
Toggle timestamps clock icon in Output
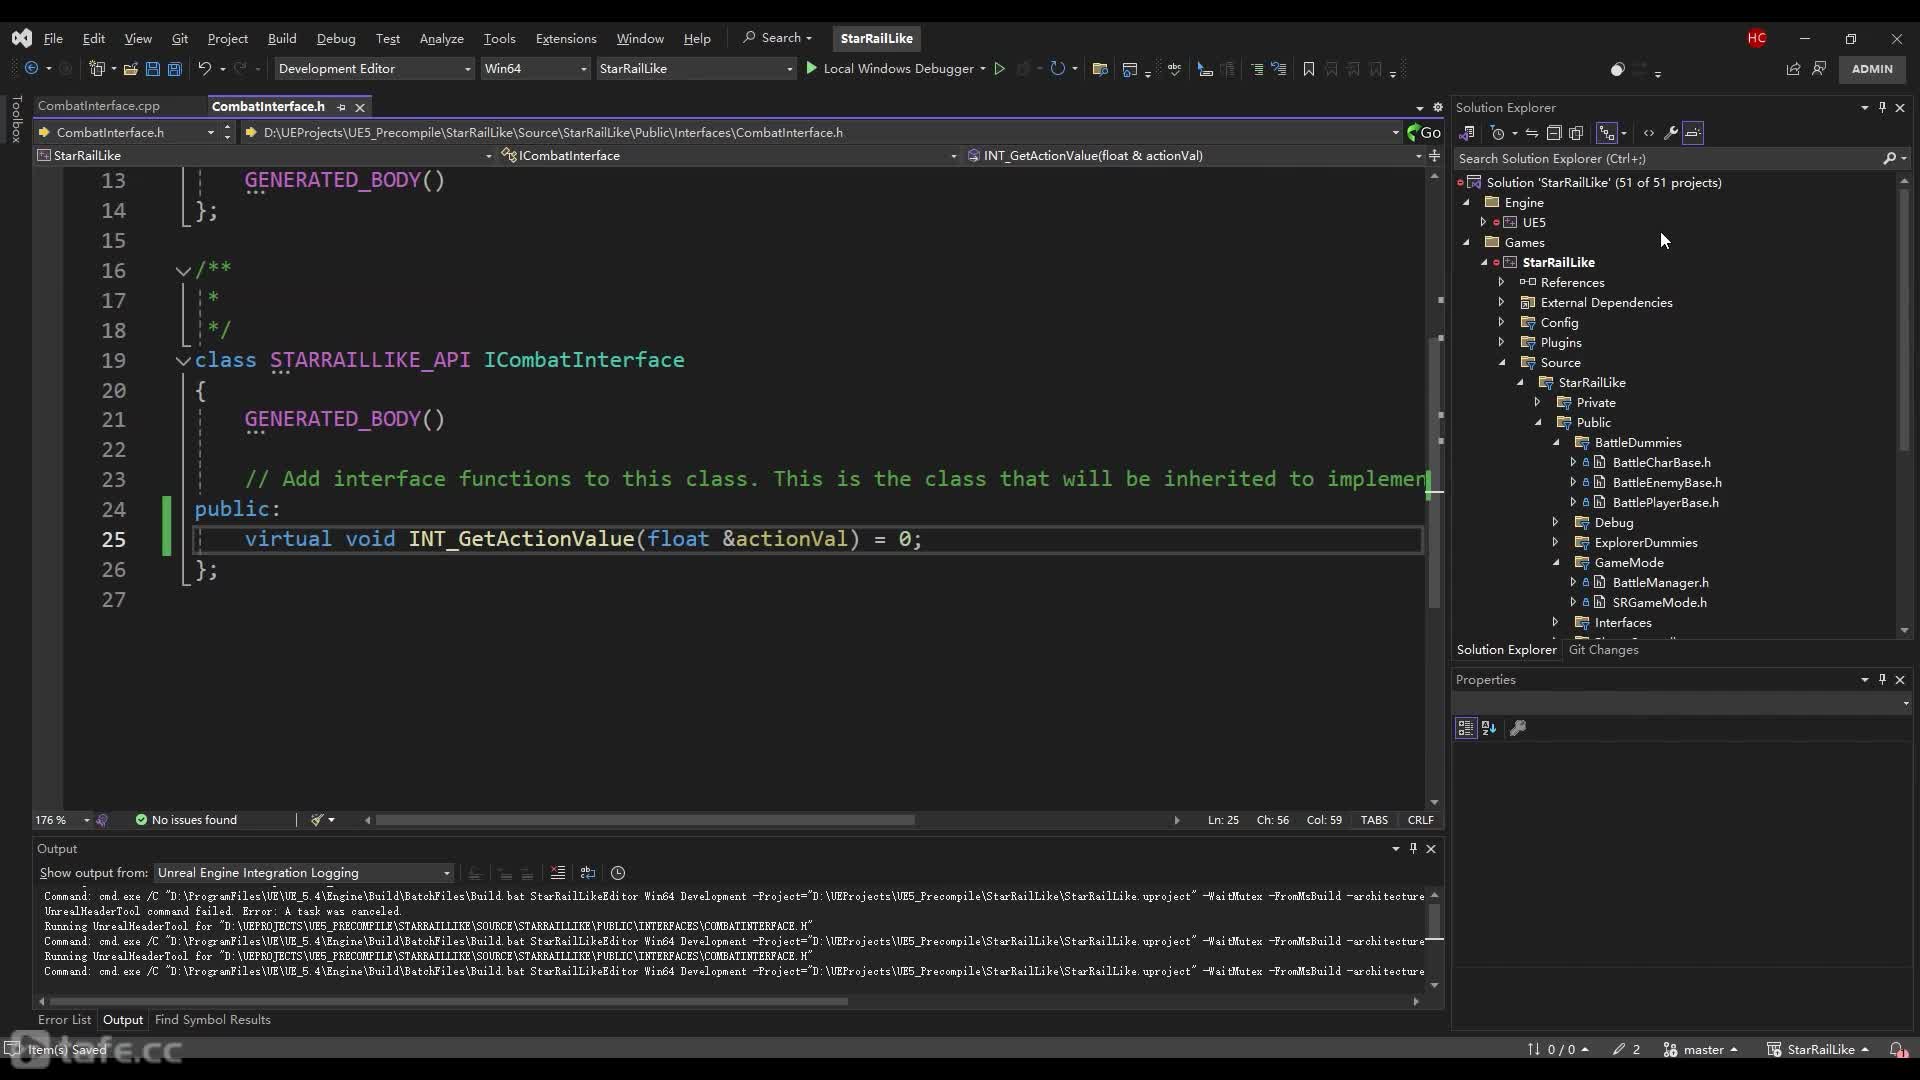point(618,873)
